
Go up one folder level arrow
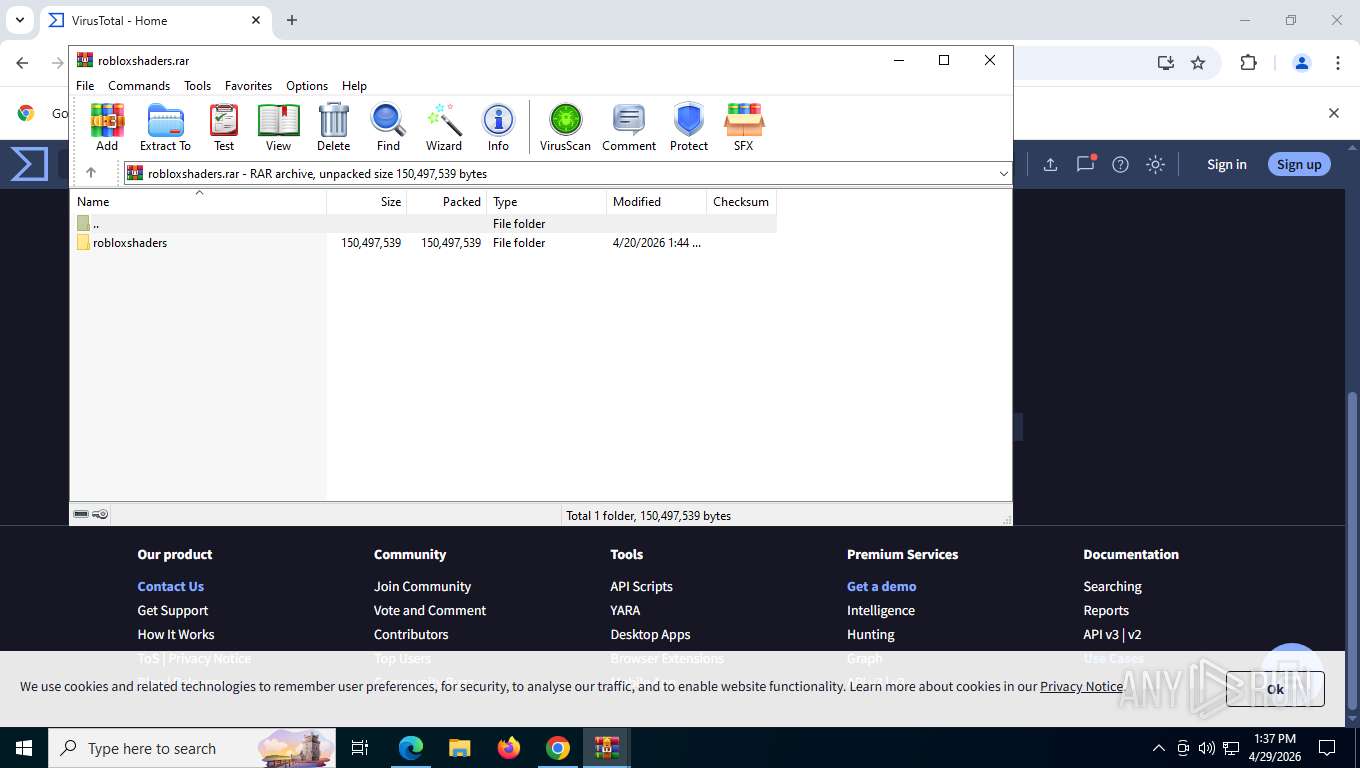tap(91, 173)
